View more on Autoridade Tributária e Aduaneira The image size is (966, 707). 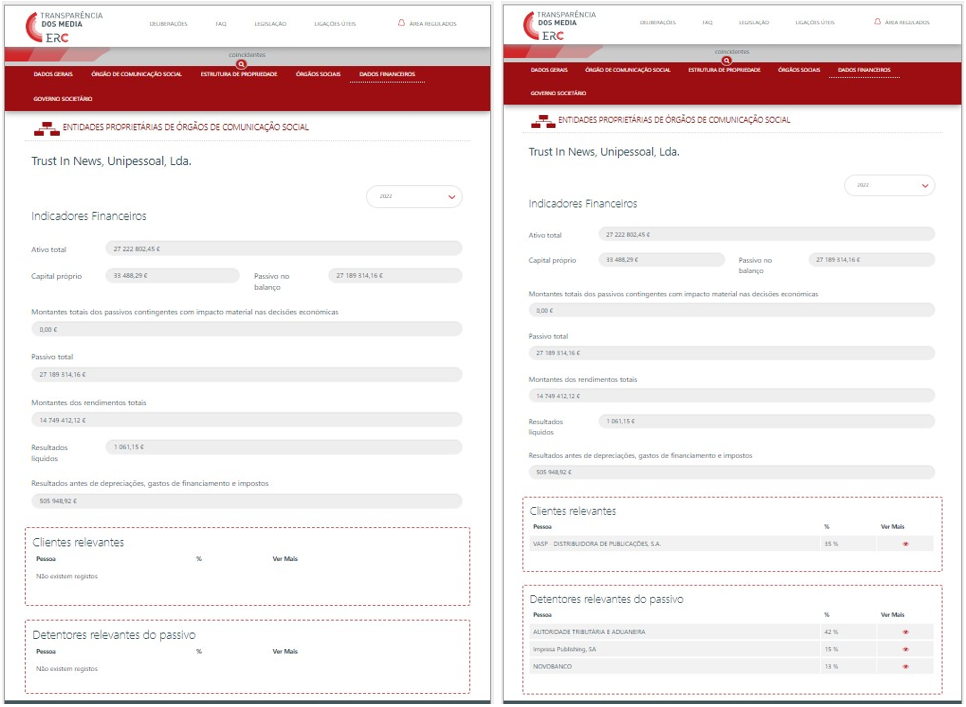point(905,632)
